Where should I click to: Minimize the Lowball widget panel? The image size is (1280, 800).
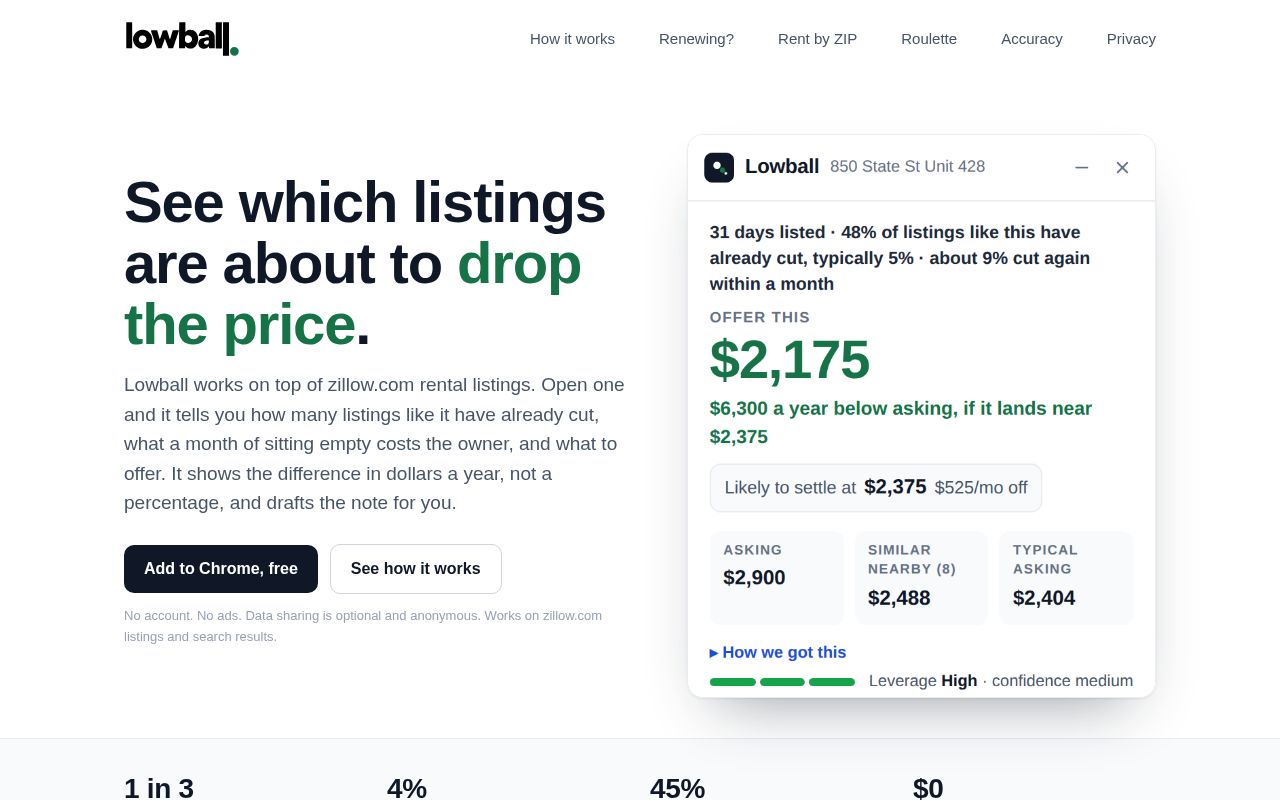coord(1081,167)
